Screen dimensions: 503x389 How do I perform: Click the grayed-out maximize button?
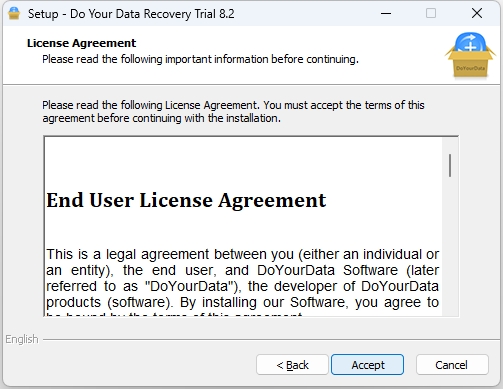pyautogui.click(x=431, y=13)
